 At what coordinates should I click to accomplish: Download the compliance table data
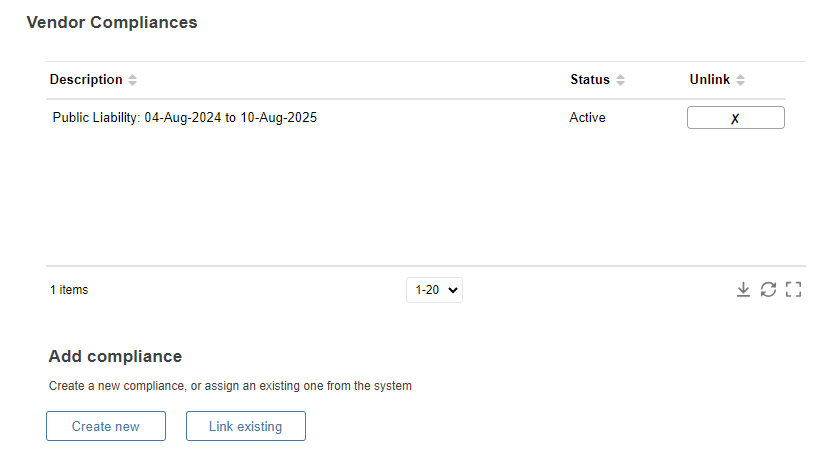point(743,290)
